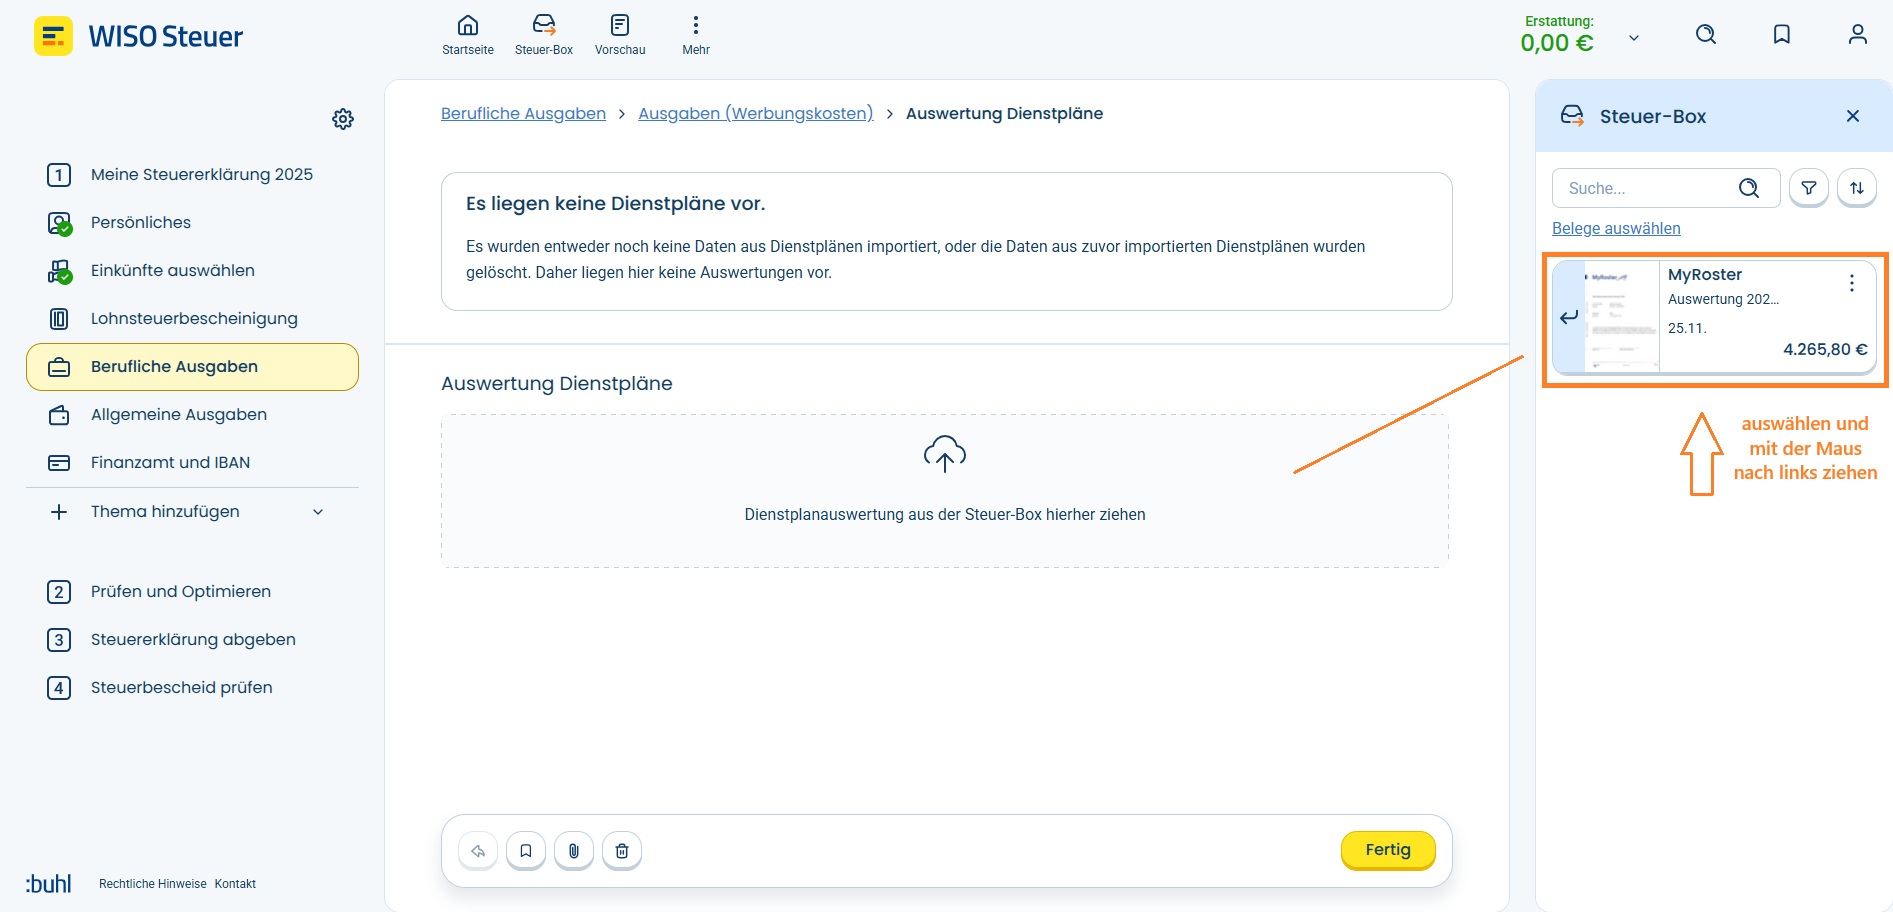
Task: Select Berufliche Ausgaben in sidebar
Action: tap(192, 367)
